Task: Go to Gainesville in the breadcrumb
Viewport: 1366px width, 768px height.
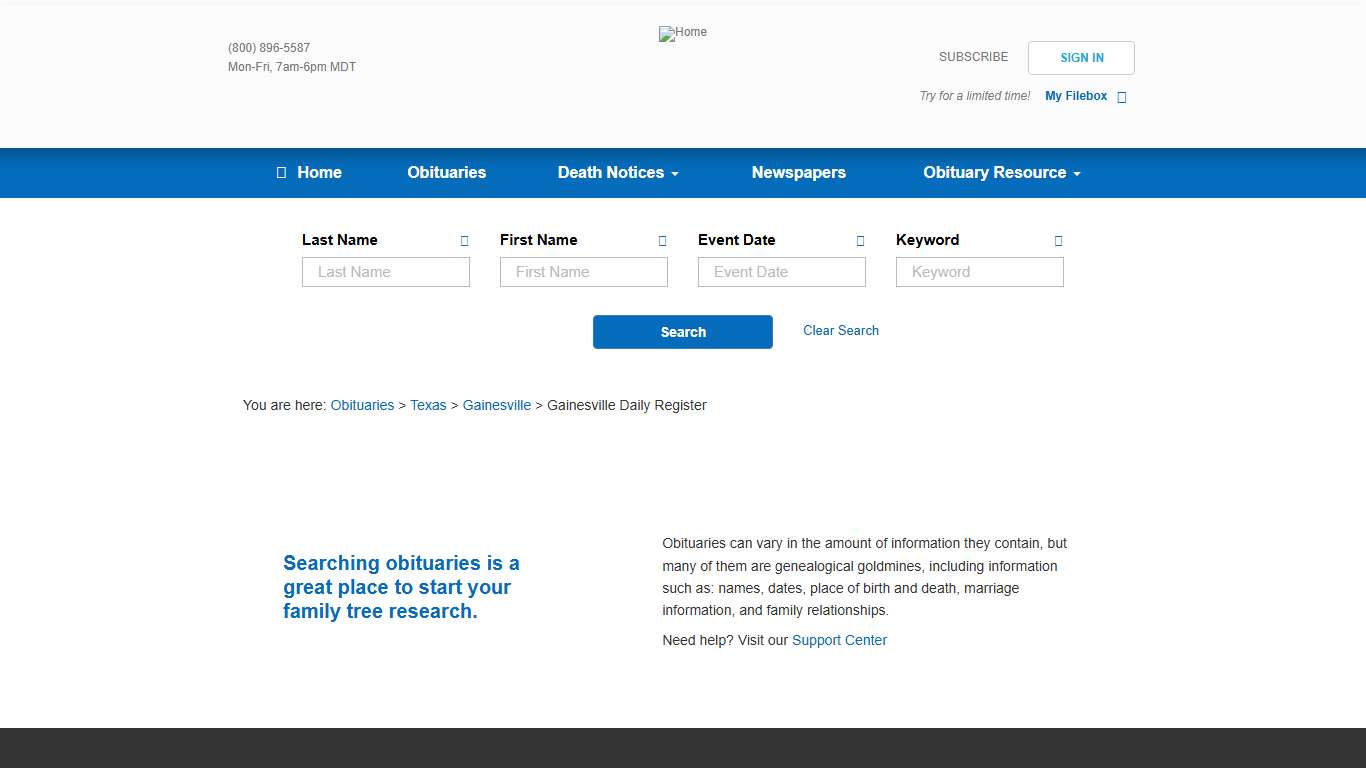Action: pyautogui.click(x=496, y=405)
